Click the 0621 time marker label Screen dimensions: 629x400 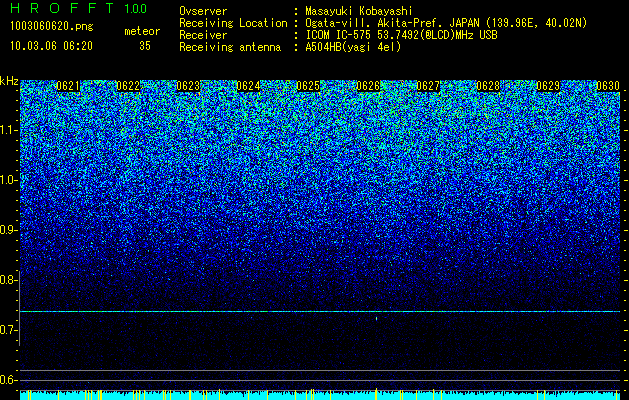(68, 86)
